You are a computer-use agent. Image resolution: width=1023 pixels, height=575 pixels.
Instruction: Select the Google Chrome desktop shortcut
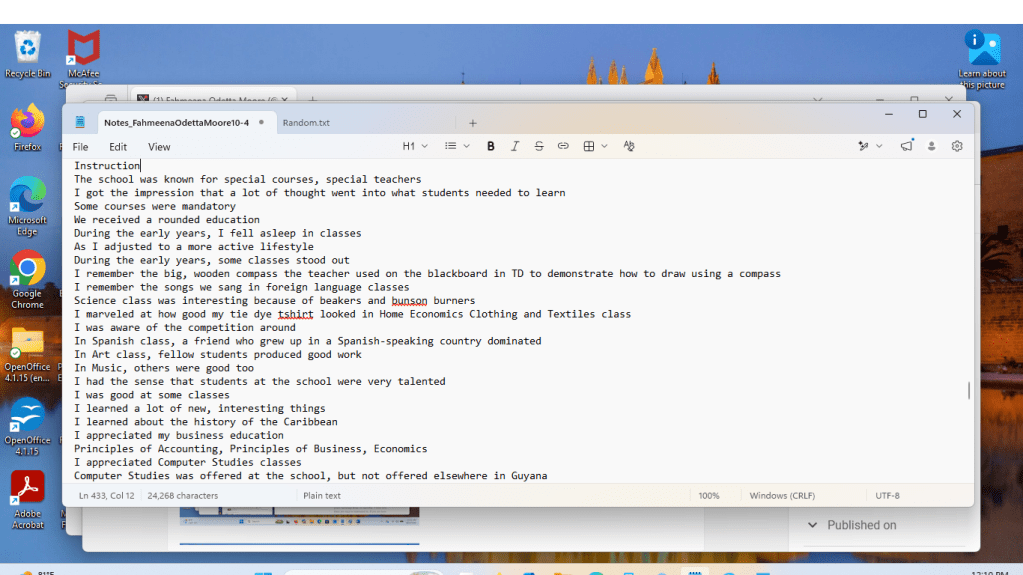pyautogui.click(x=27, y=279)
